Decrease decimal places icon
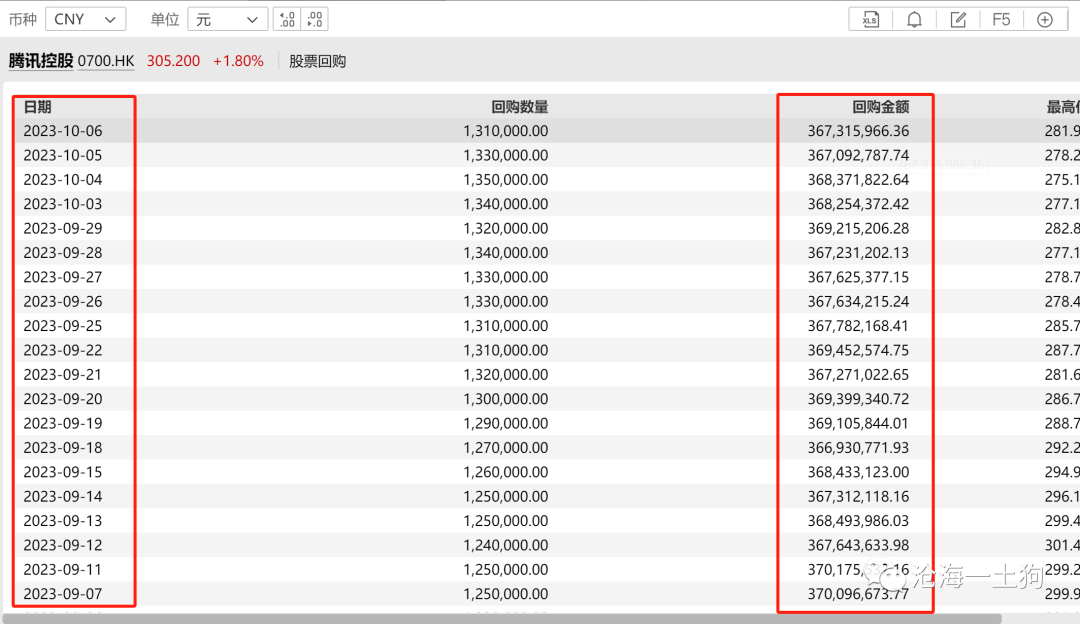 (x=314, y=19)
